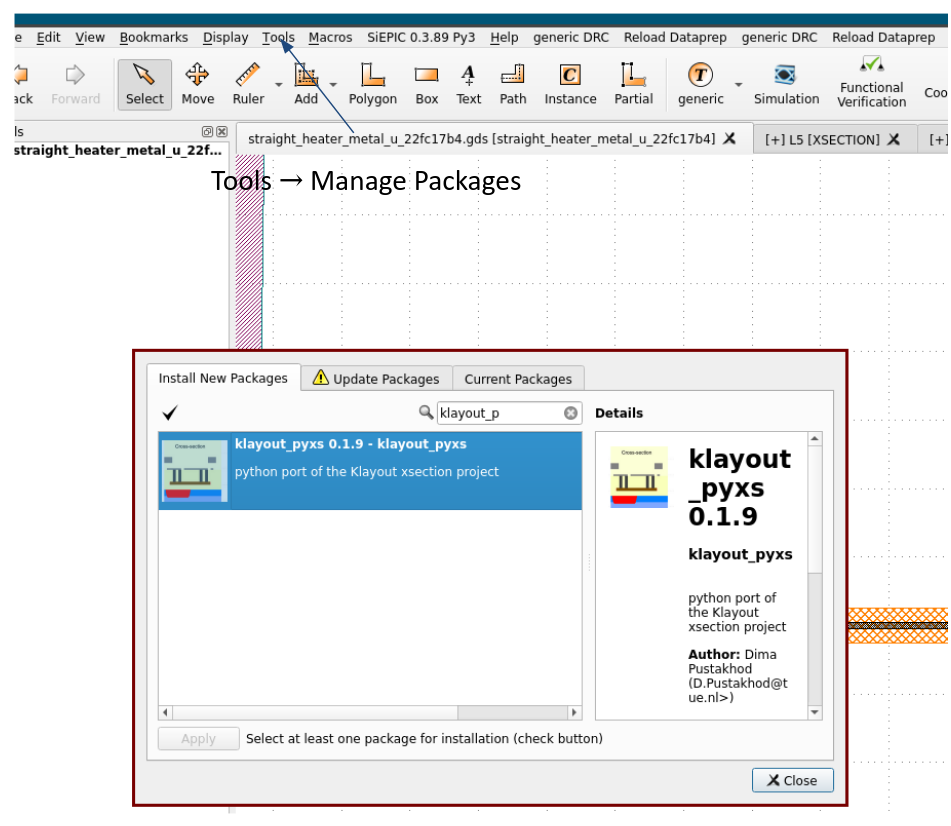Click the Details pane vertical scrollbar thumb
The height and width of the screenshot is (826, 951).
(815, 509)
